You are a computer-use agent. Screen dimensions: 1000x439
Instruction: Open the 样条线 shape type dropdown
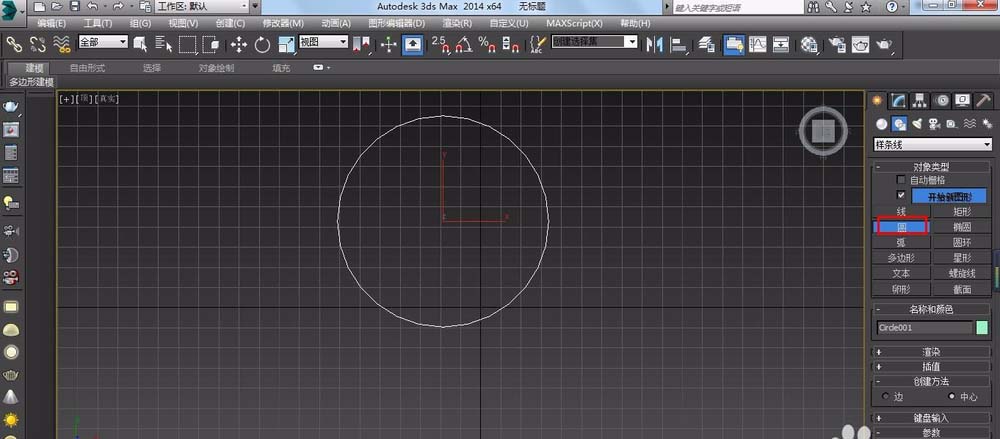coord(933,145)
